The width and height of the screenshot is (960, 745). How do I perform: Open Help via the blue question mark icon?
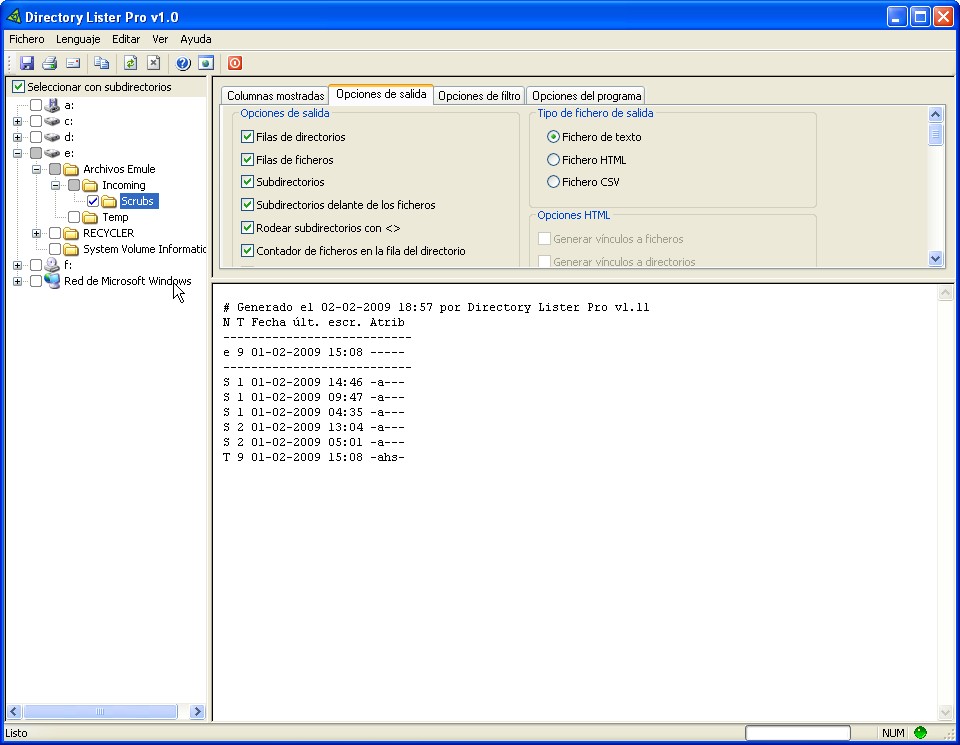(182, 63)
